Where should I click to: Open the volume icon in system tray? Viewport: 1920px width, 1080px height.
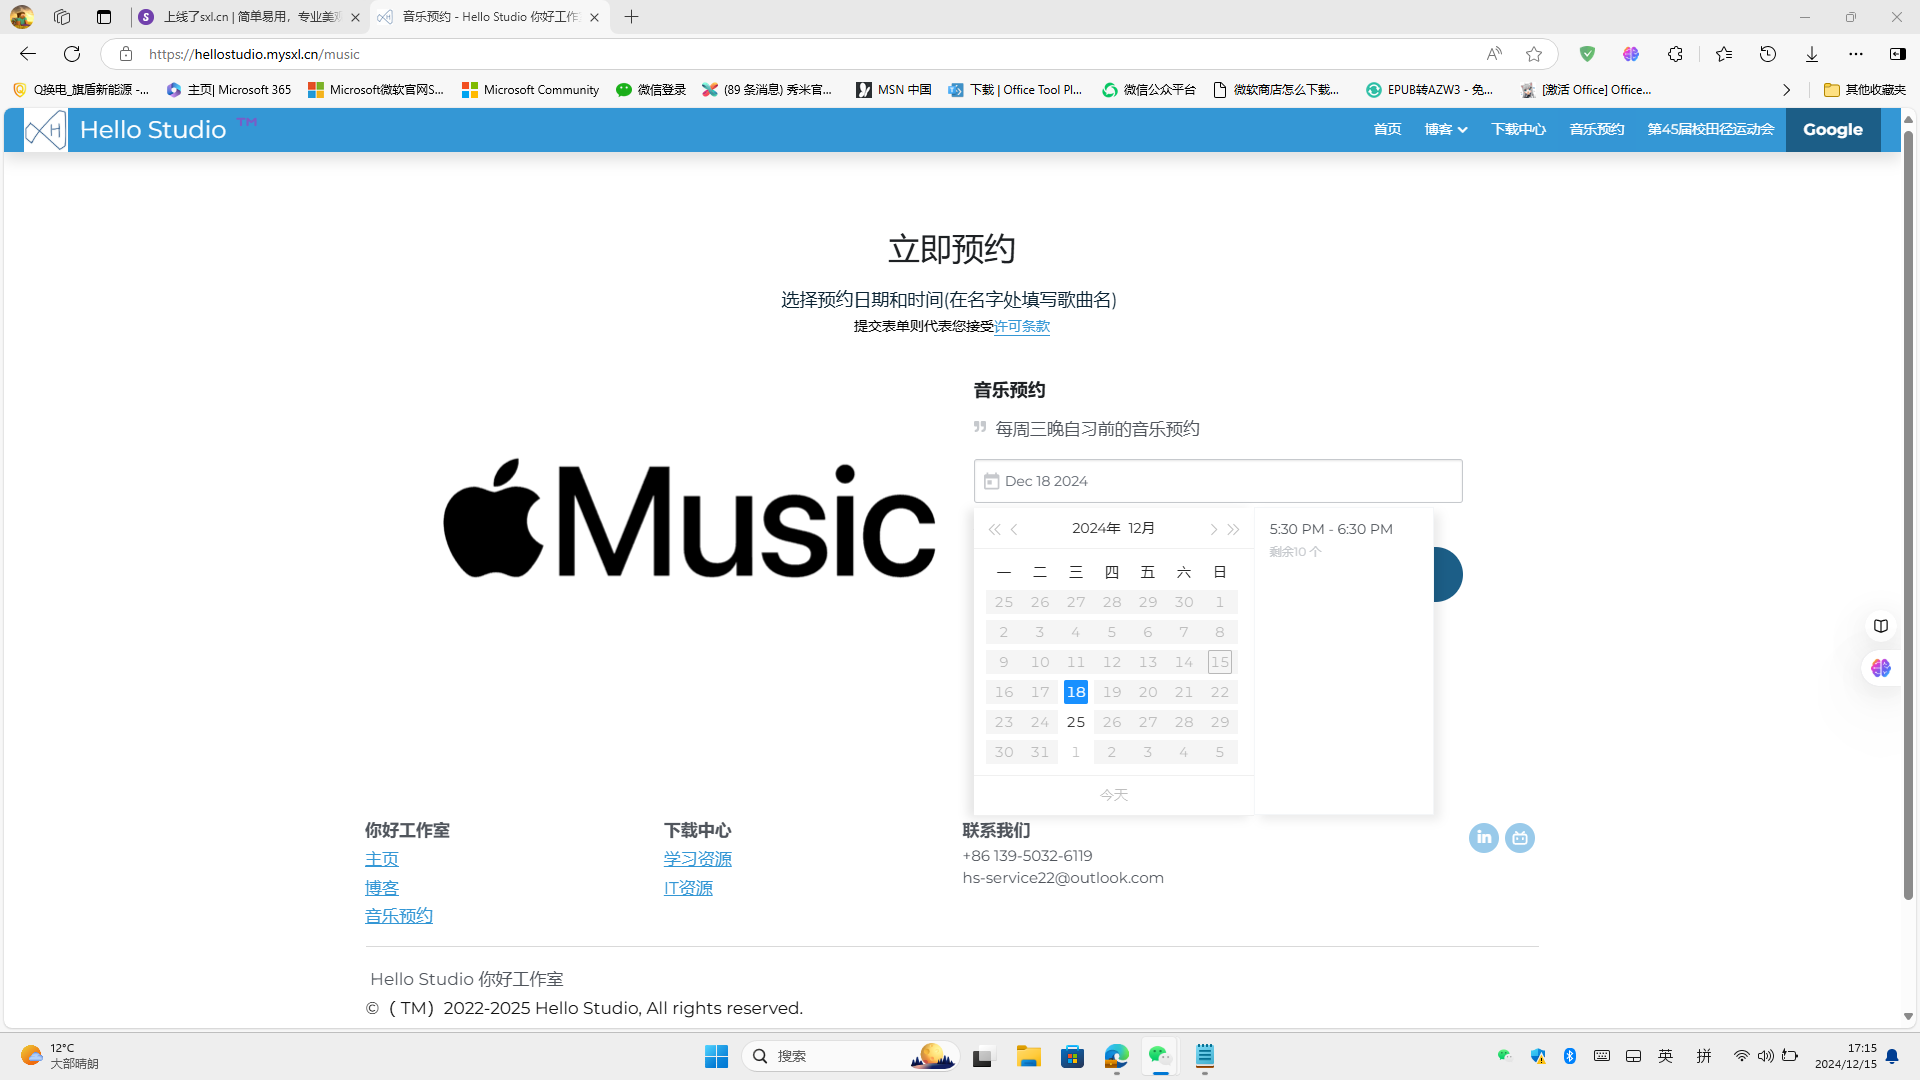(1766, 1056)
